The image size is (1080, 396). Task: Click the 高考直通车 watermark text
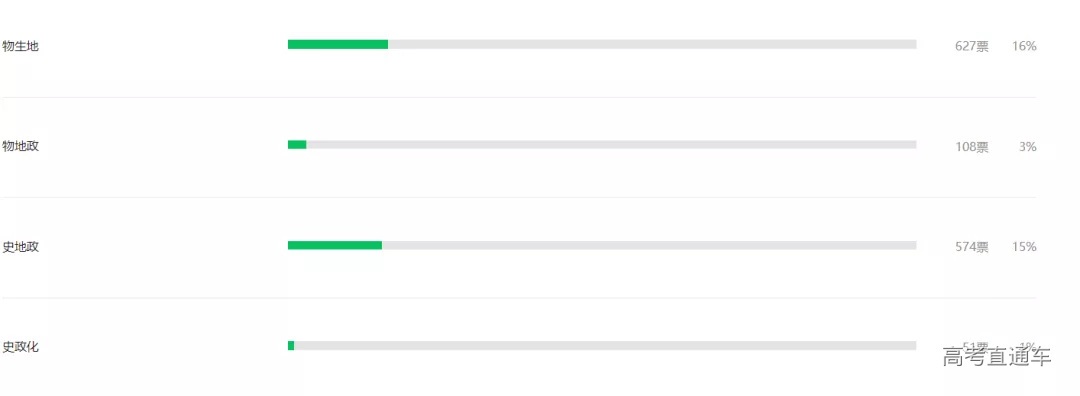pos(997,355)
